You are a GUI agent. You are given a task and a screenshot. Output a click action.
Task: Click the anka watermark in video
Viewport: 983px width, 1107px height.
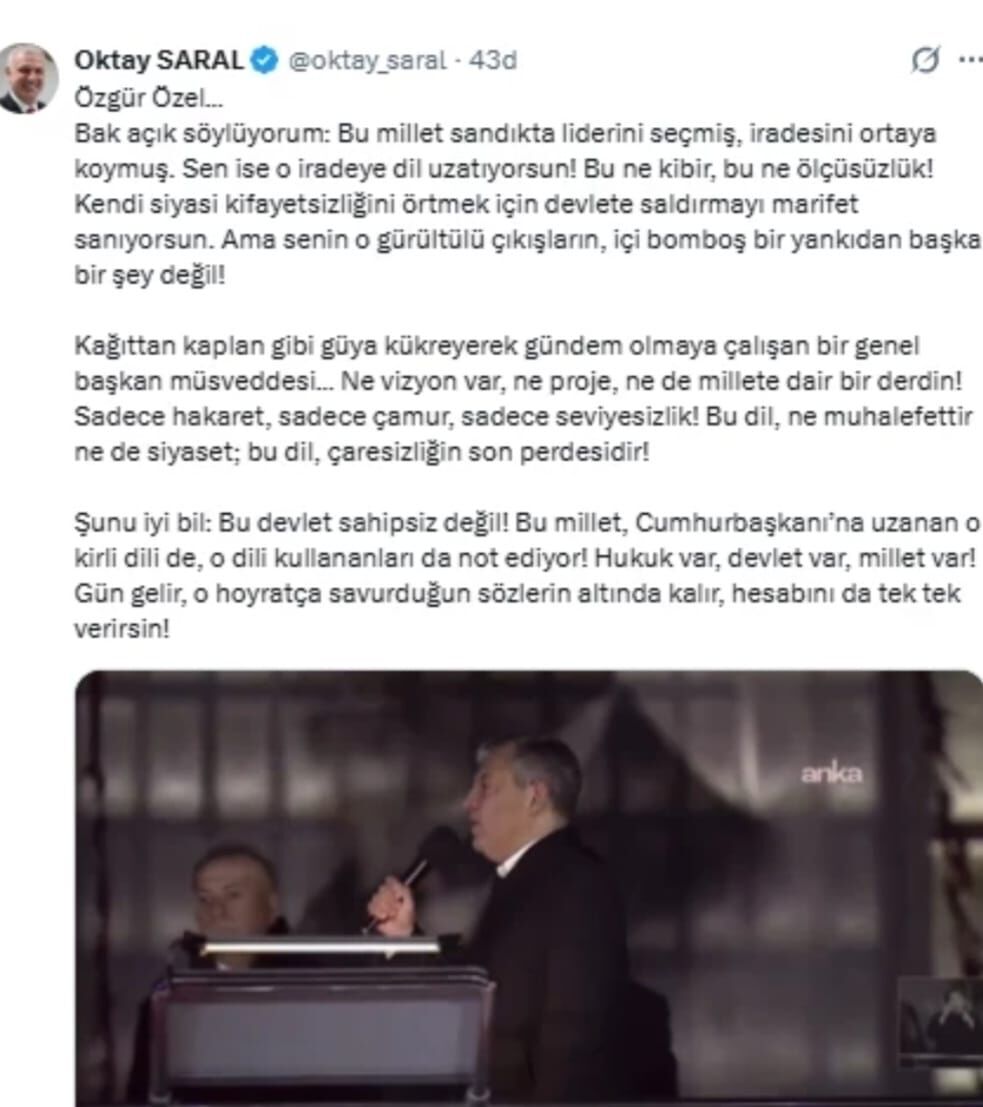pyautogui.click(x=831, y=774)
